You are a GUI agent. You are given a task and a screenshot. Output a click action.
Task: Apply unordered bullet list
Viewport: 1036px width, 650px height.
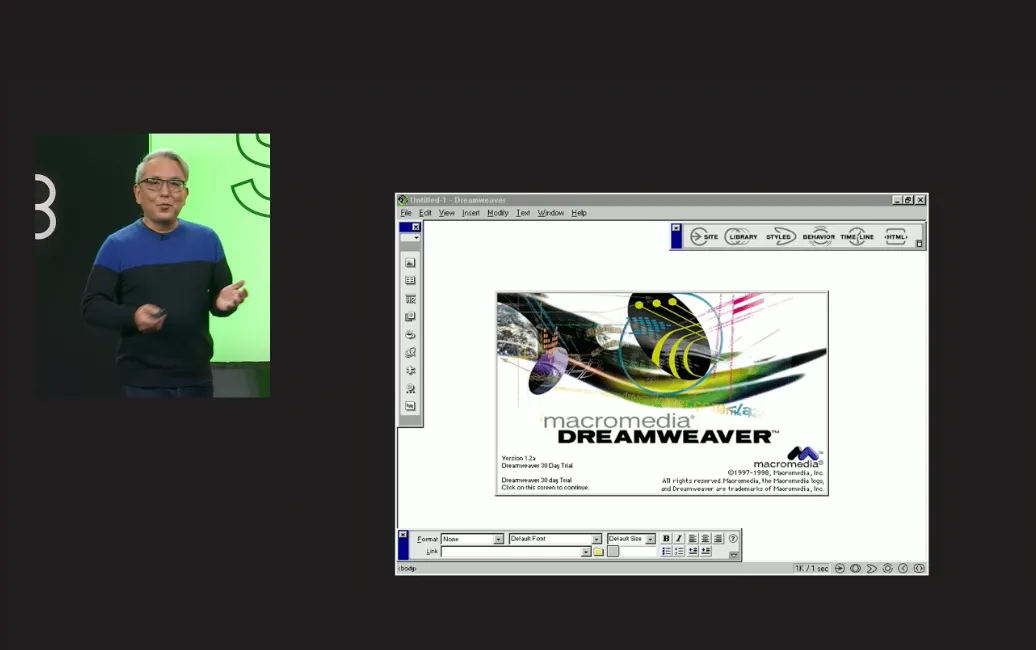[666, 551]
